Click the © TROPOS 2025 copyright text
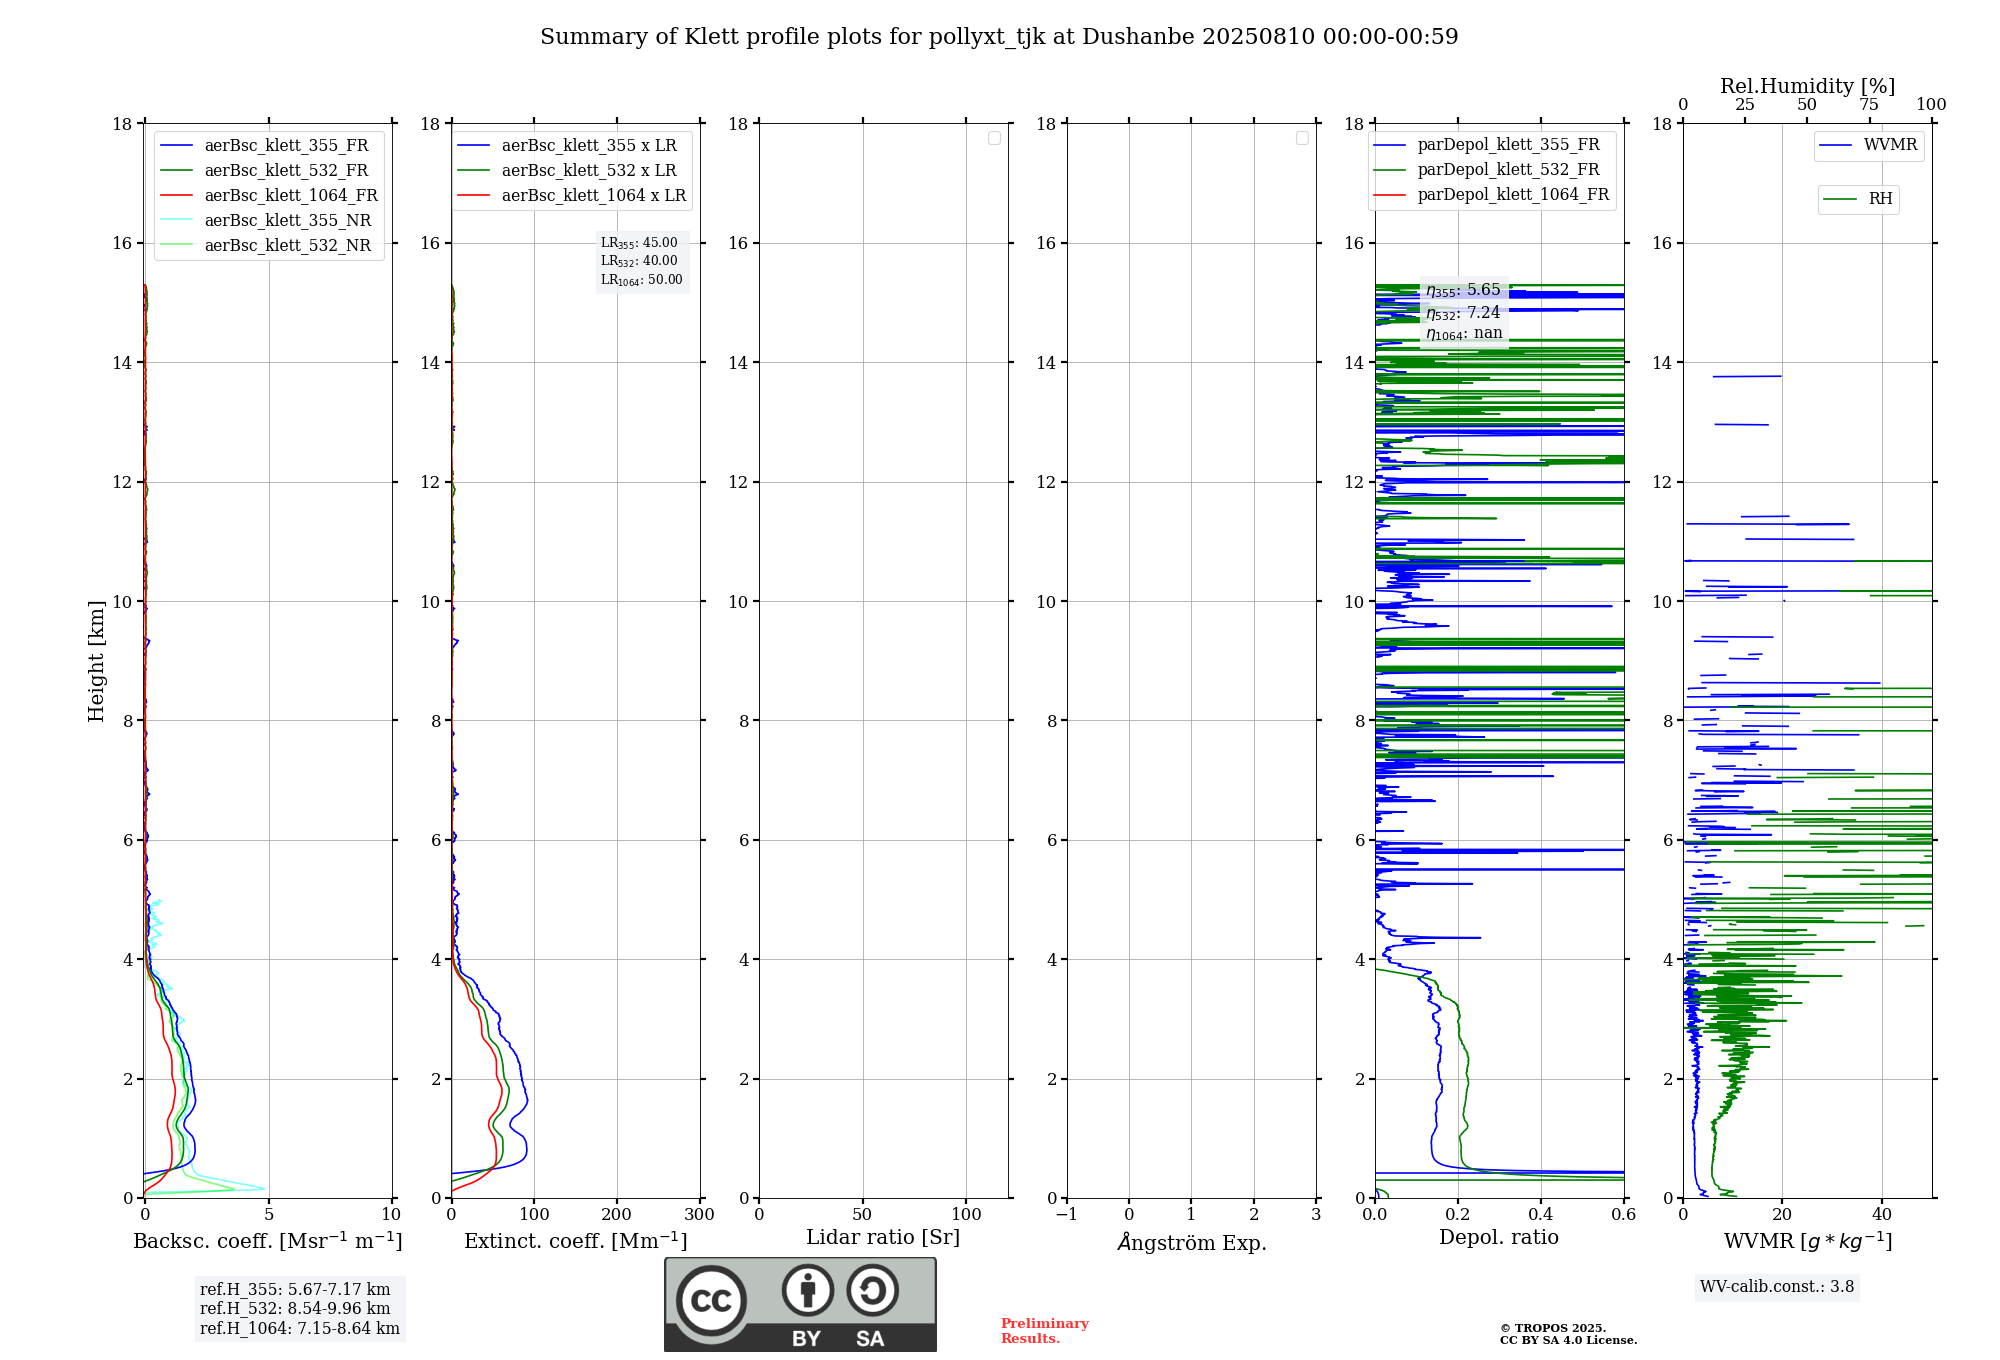The height and width of the screenshot is (1360, 2000). pyautogui.click(x=1553, y=1328)
